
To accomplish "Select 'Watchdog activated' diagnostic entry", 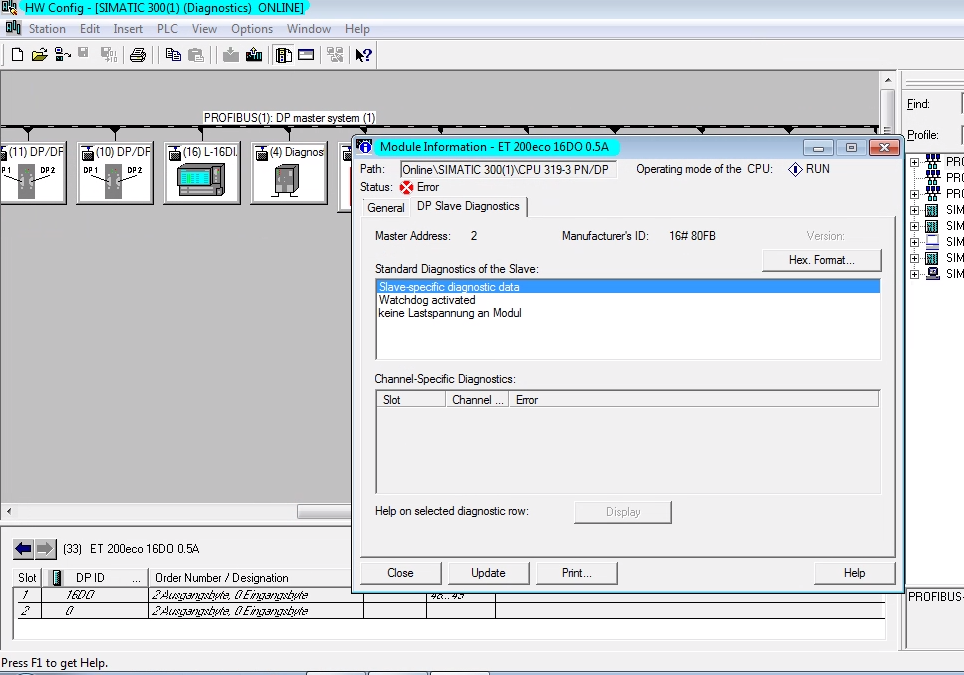I will click(x=427, y=300).
